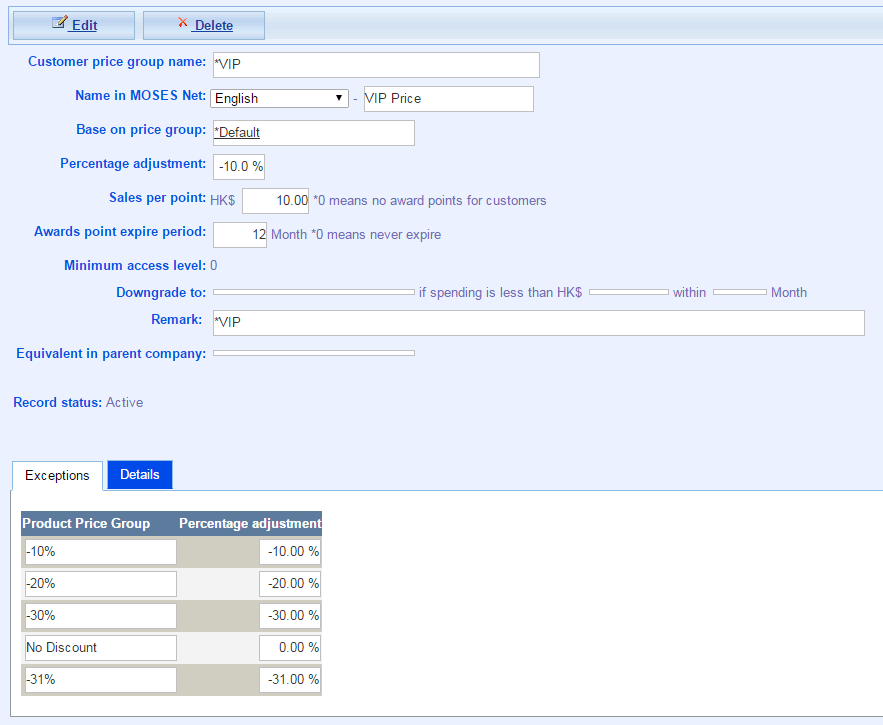Open the English language dropdown
The image size is (883, 725).
[x=279, y=99]
